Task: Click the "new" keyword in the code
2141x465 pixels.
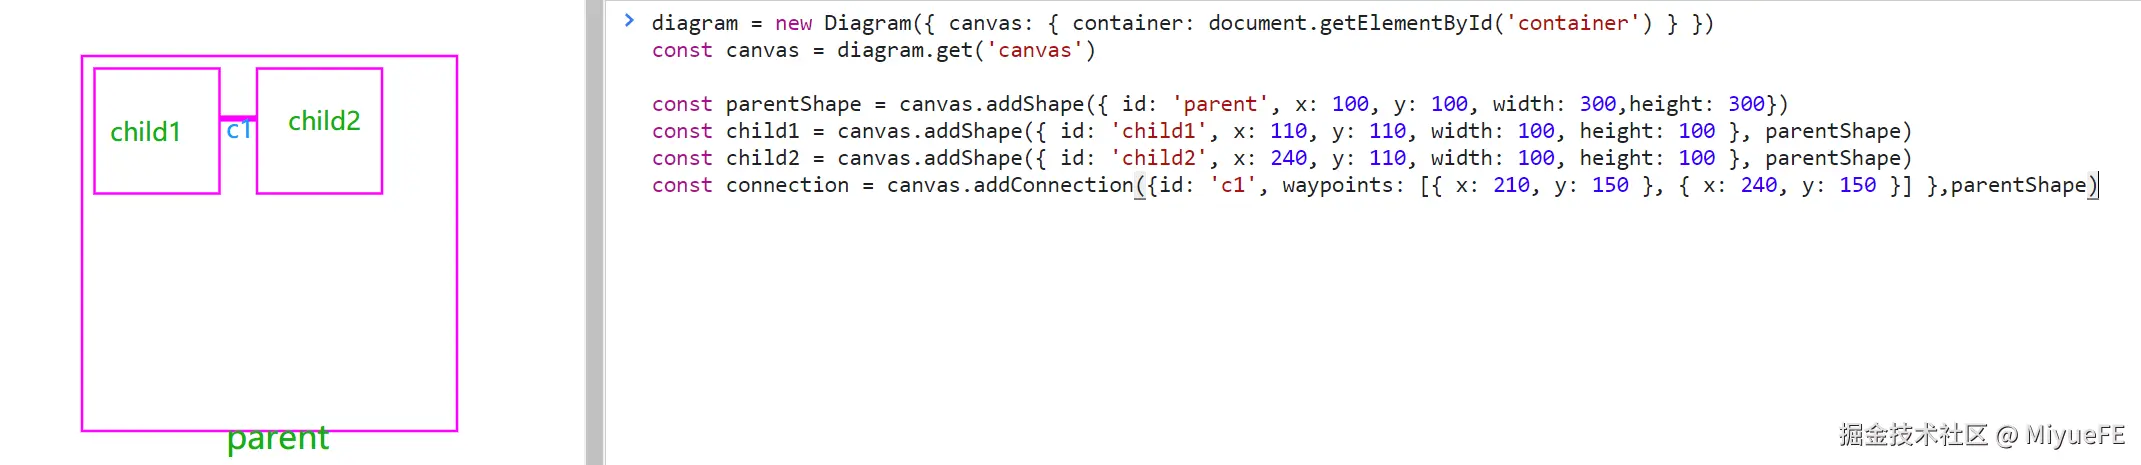Action: 793,23
